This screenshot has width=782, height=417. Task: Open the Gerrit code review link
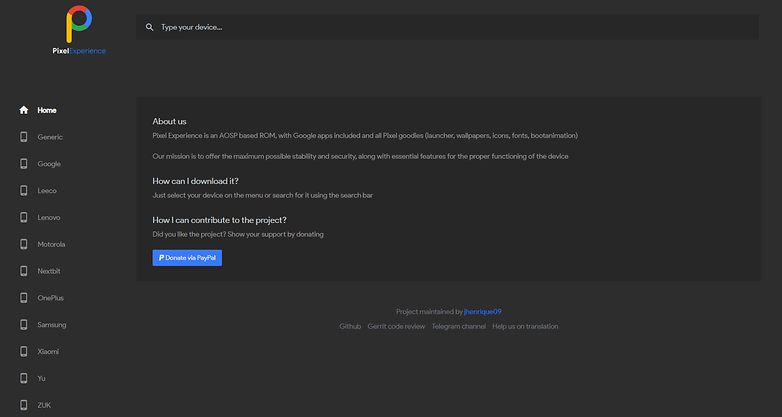(396, 326)
